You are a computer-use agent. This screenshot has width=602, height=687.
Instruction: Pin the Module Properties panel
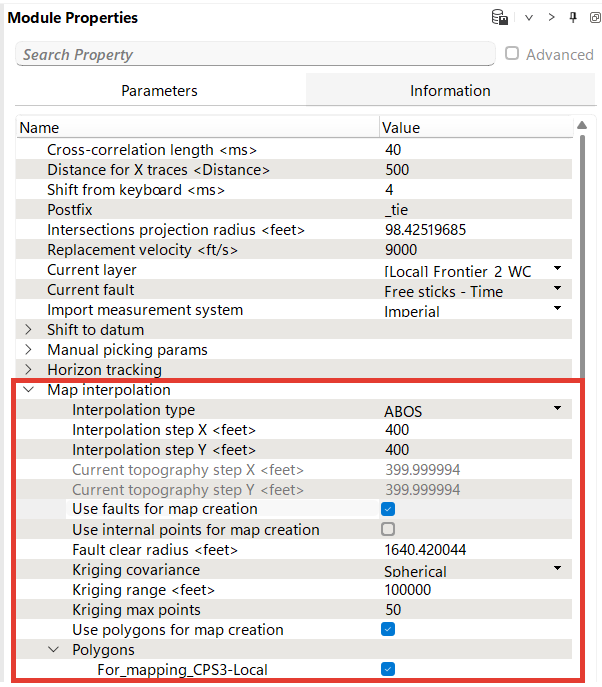573,18
